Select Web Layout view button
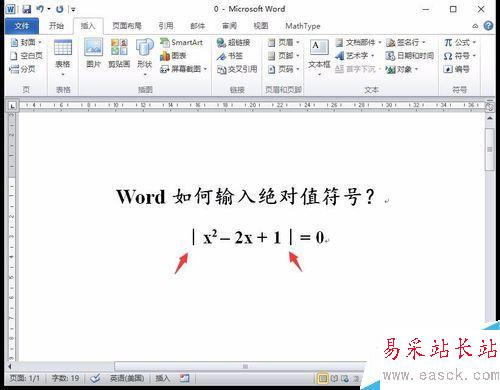This screenshot has height=390, width=500. (345, 378)
